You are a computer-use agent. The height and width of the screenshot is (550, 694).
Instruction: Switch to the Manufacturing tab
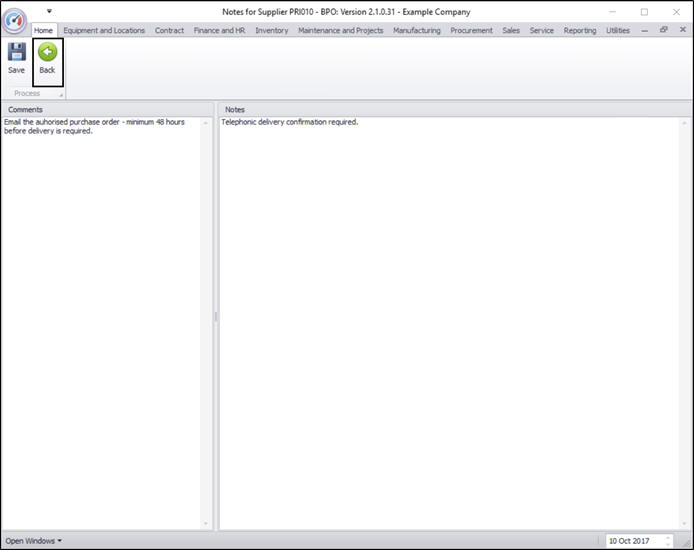(417, 30)
